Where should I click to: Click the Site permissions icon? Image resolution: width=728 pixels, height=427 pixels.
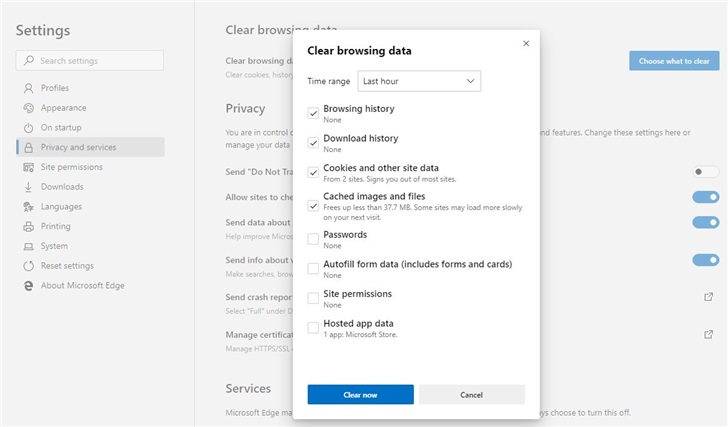click(29, 167)
